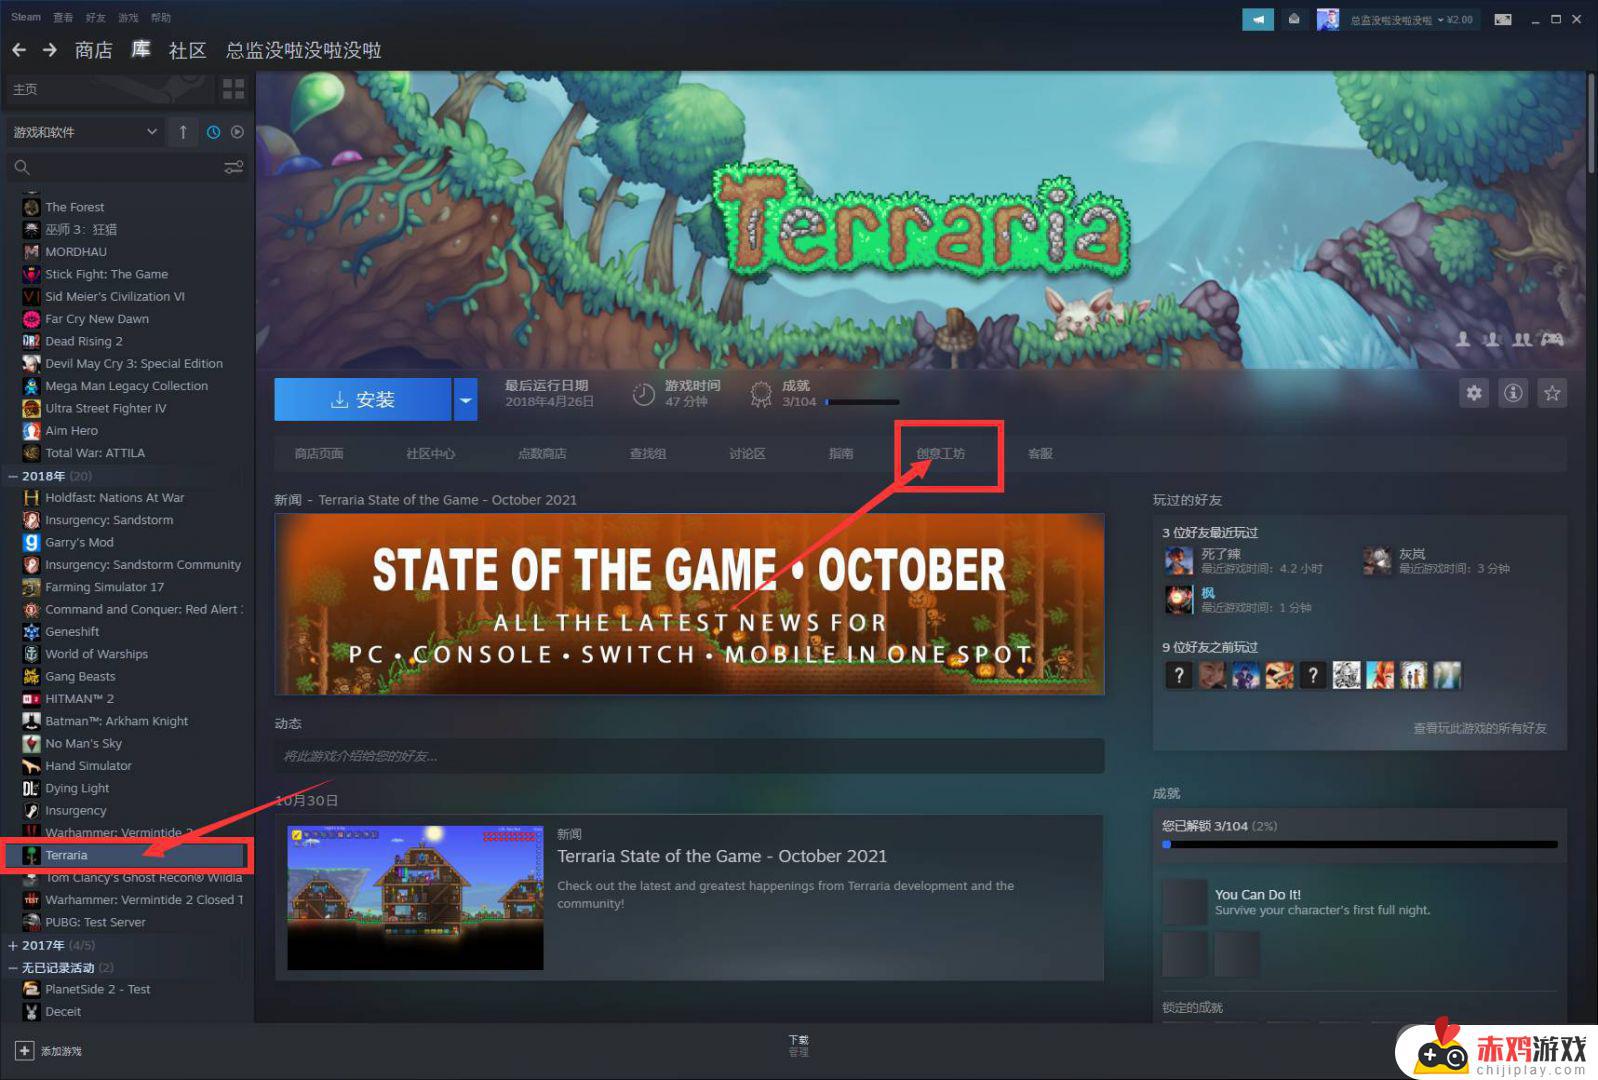This screenshot has height=1080, width=1598.
Task: Open Big Picture mode icon
Action: coord(1502,19)
